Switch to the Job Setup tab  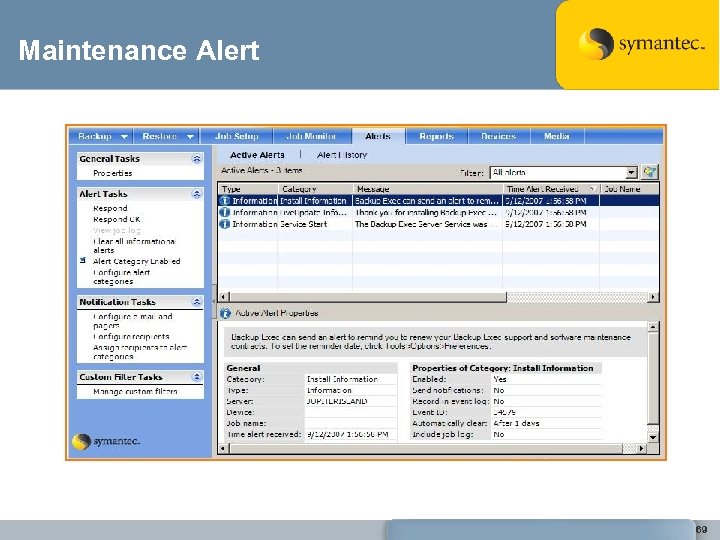236,136
